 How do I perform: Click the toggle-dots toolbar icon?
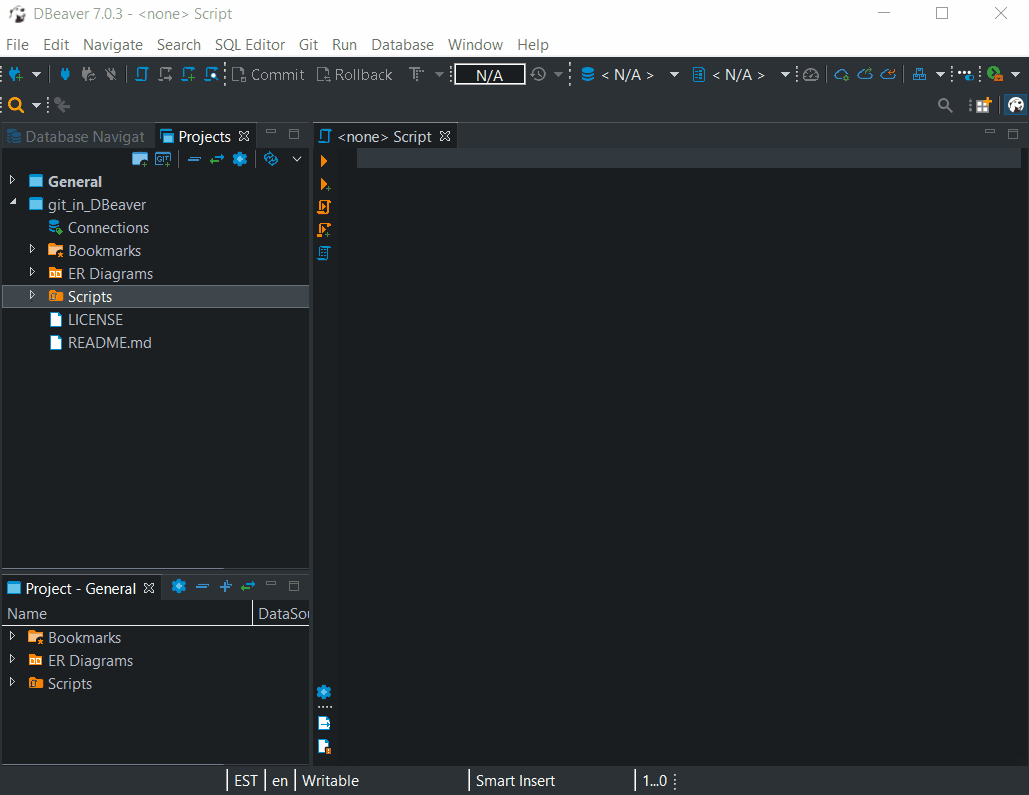(x=965, y=75)
